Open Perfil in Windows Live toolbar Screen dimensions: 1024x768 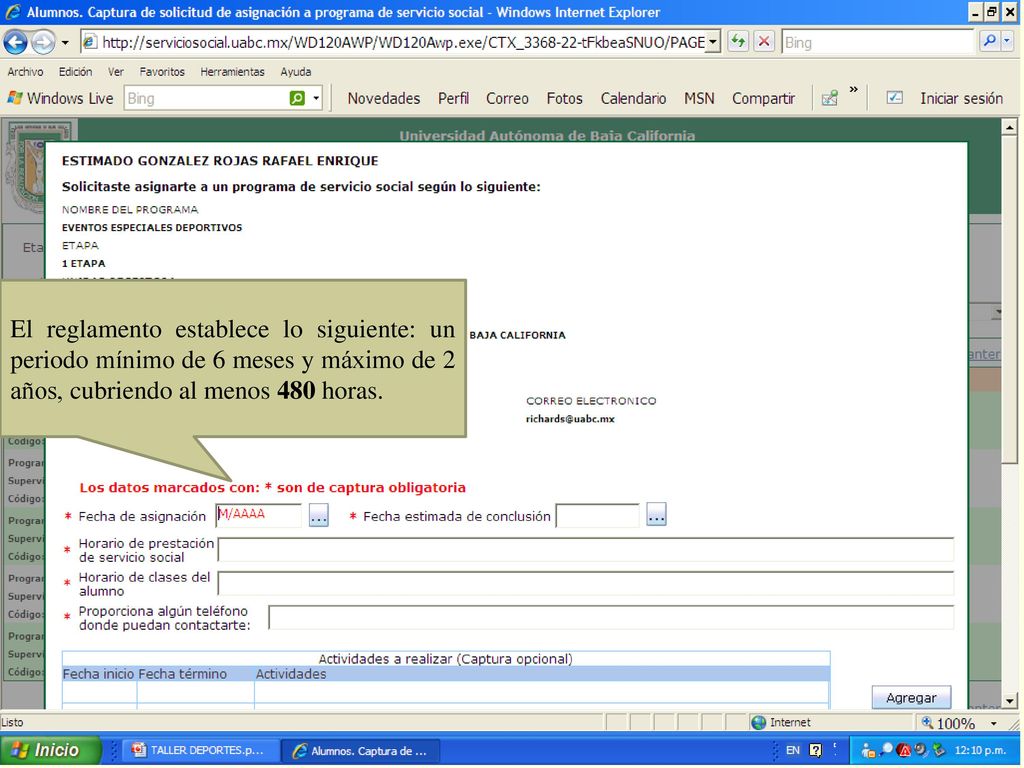(453, 99)
